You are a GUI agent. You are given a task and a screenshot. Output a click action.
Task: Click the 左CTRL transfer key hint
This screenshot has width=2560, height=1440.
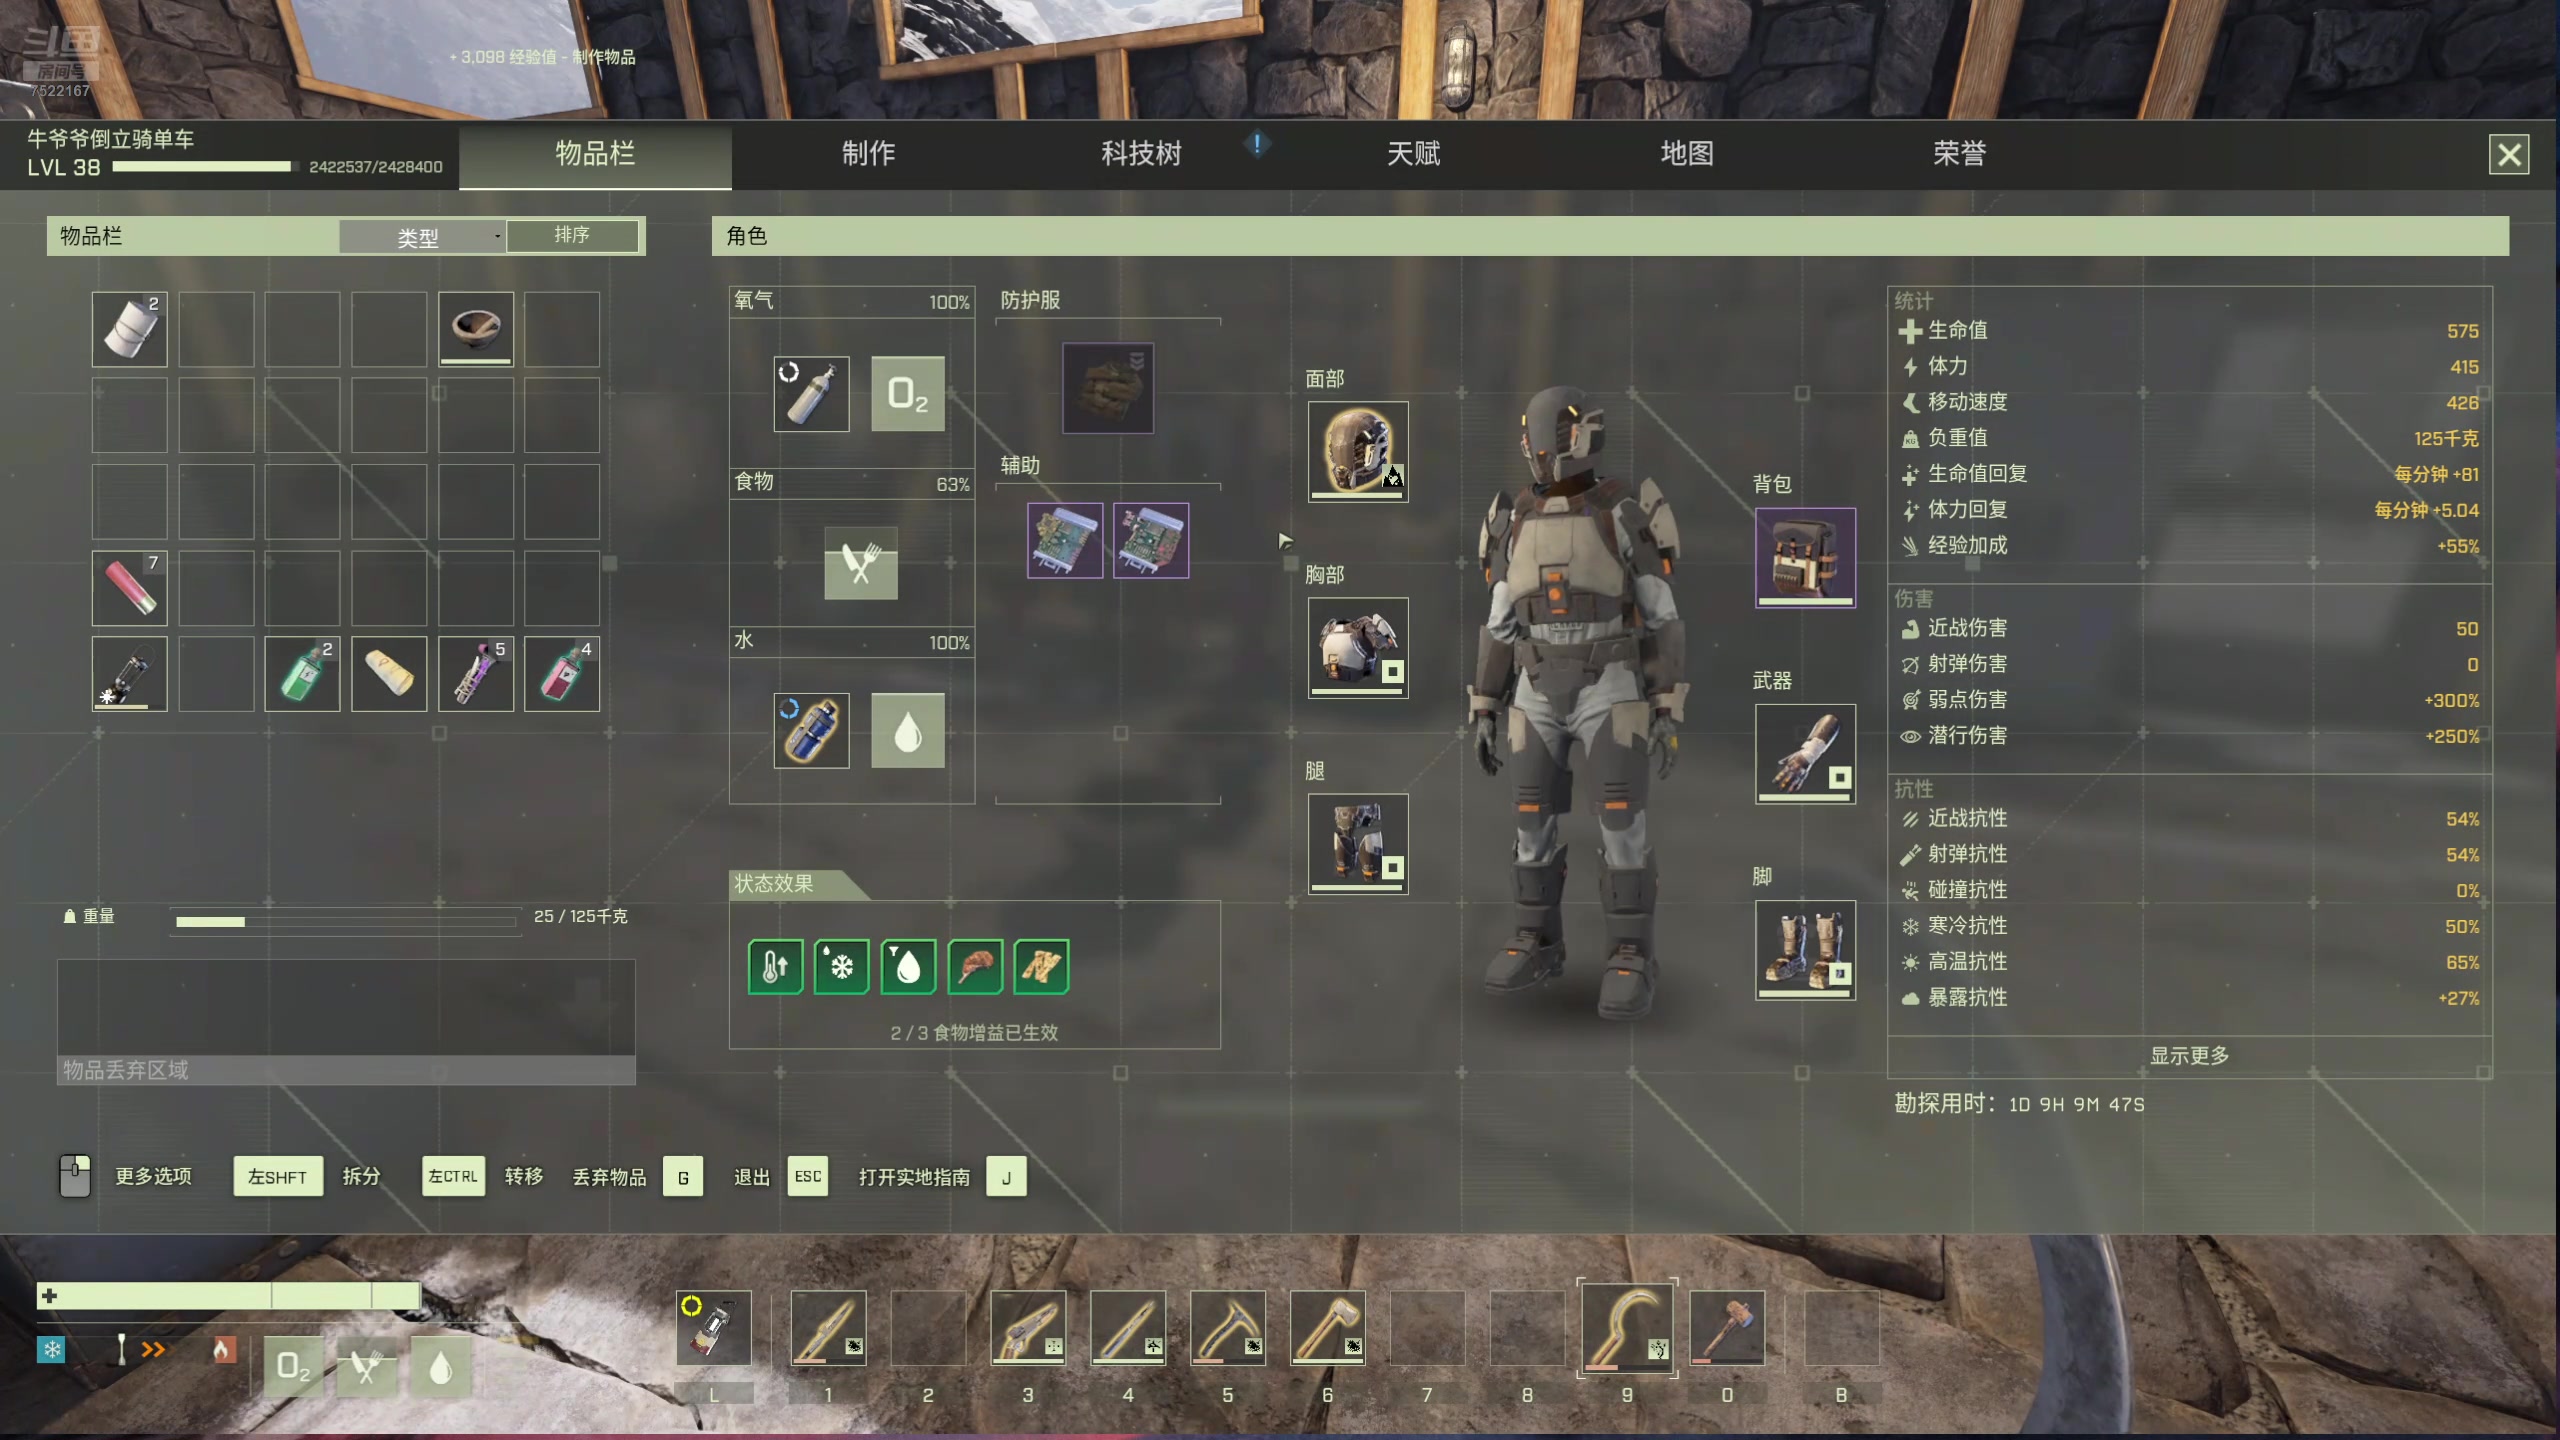453,1177
